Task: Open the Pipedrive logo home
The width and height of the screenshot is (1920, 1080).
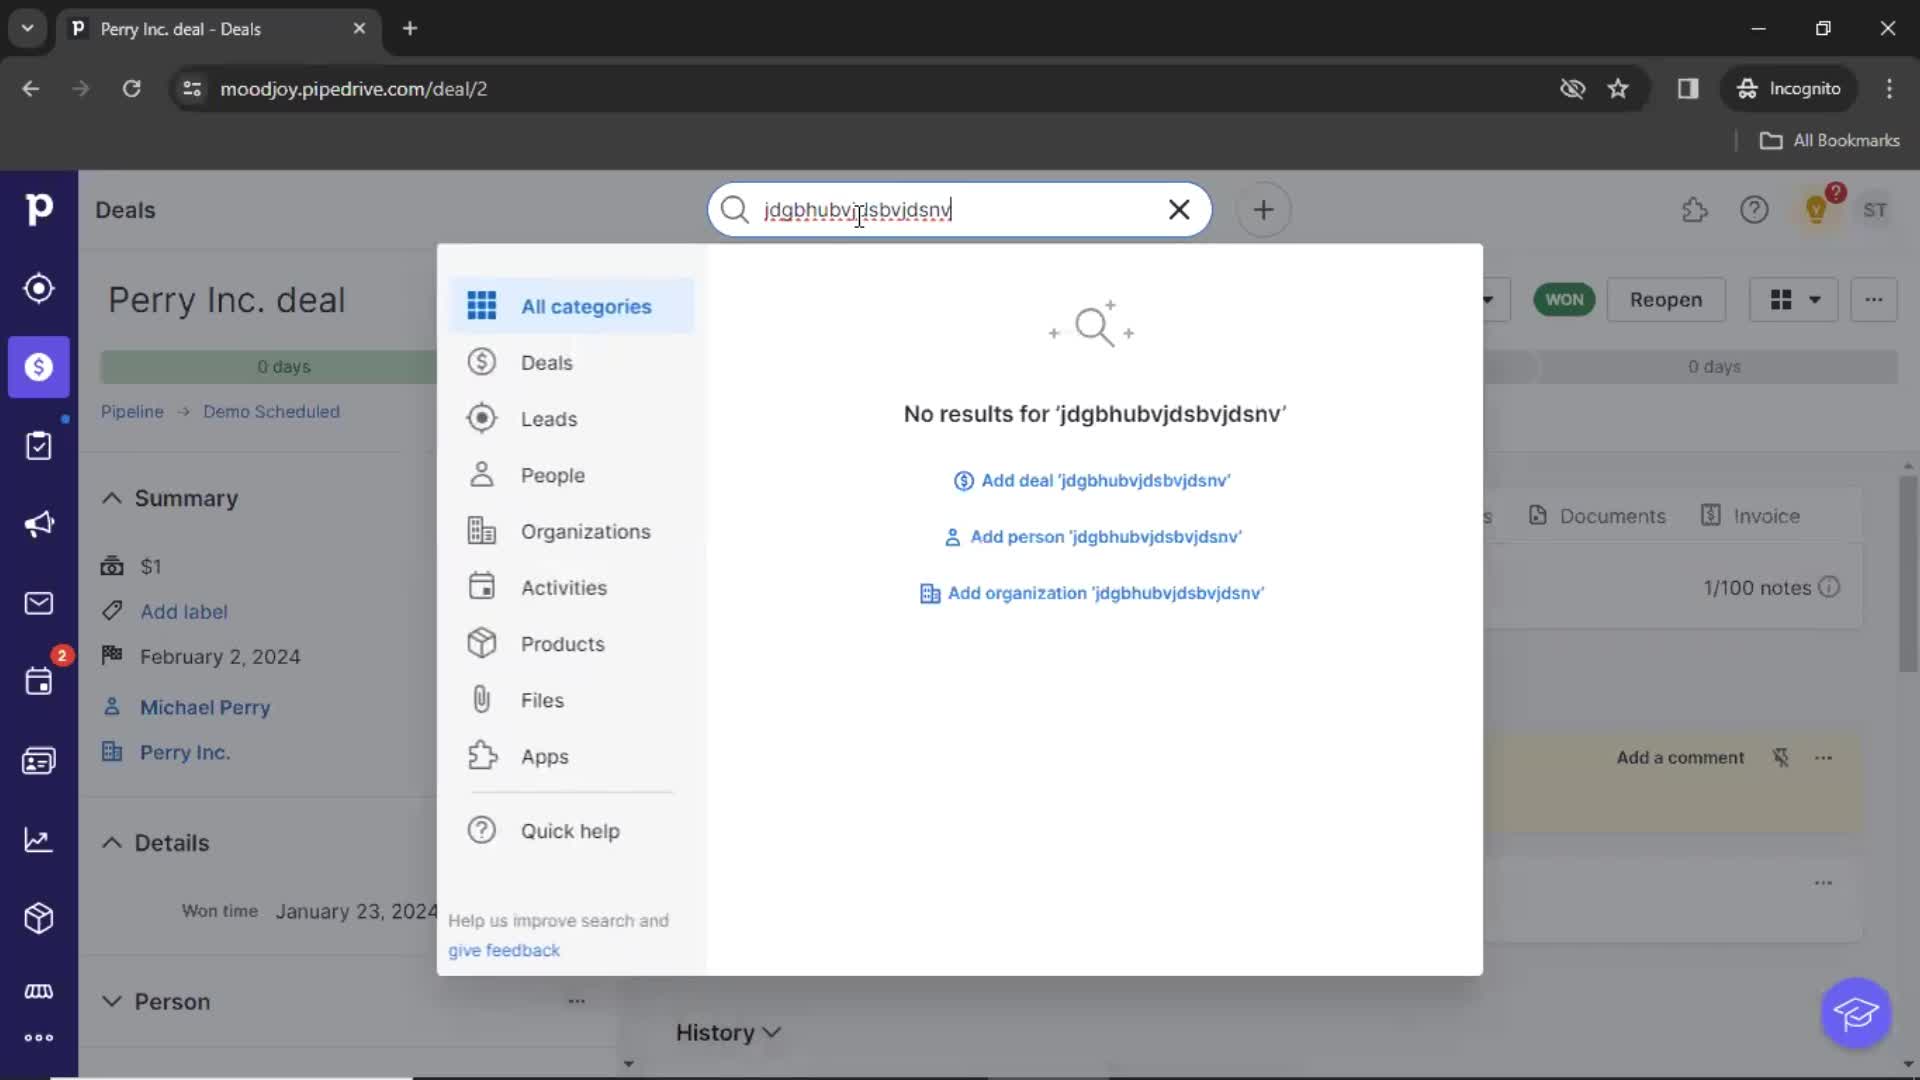Action: pos(38,209)
